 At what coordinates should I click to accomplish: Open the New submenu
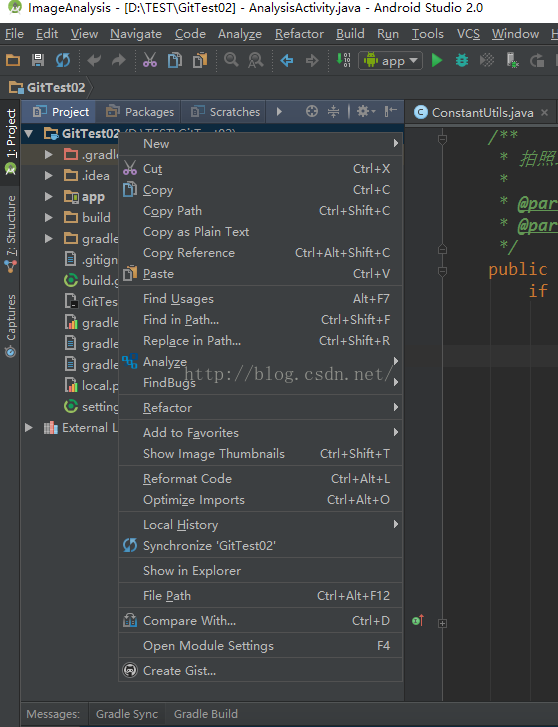(x=260, y=144)
